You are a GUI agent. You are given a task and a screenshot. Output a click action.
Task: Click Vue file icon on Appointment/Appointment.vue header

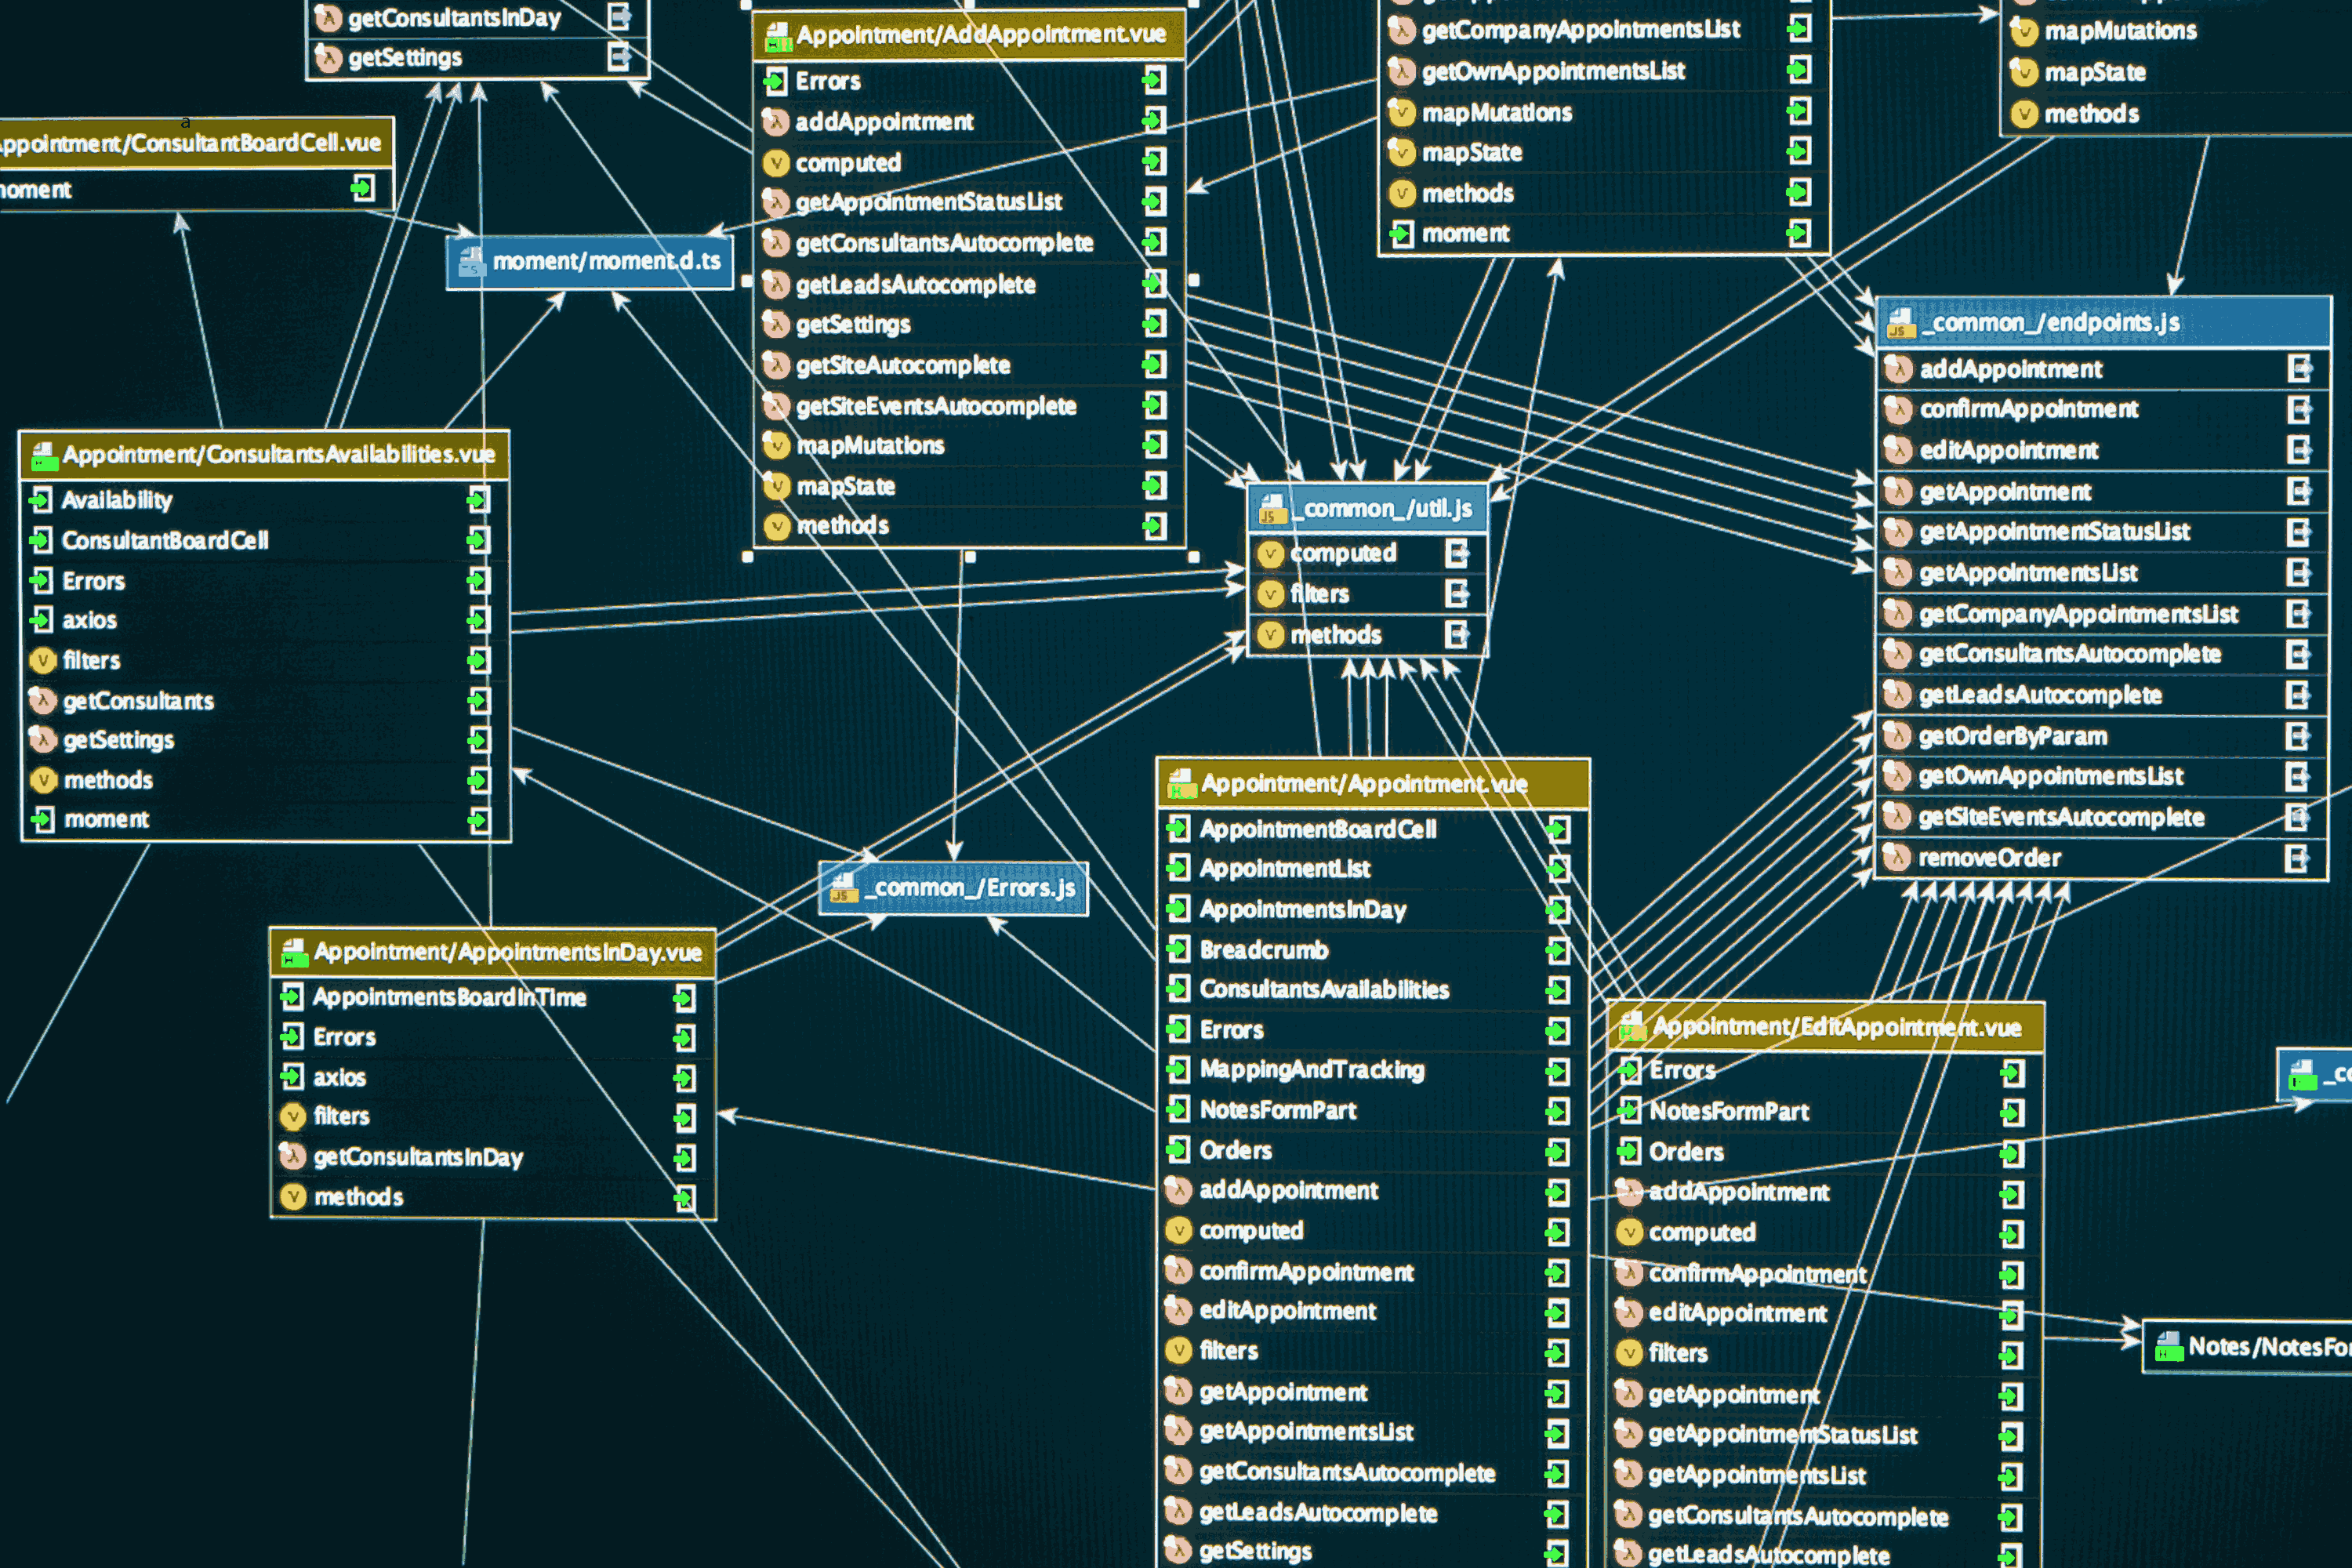click(1182, 783)
